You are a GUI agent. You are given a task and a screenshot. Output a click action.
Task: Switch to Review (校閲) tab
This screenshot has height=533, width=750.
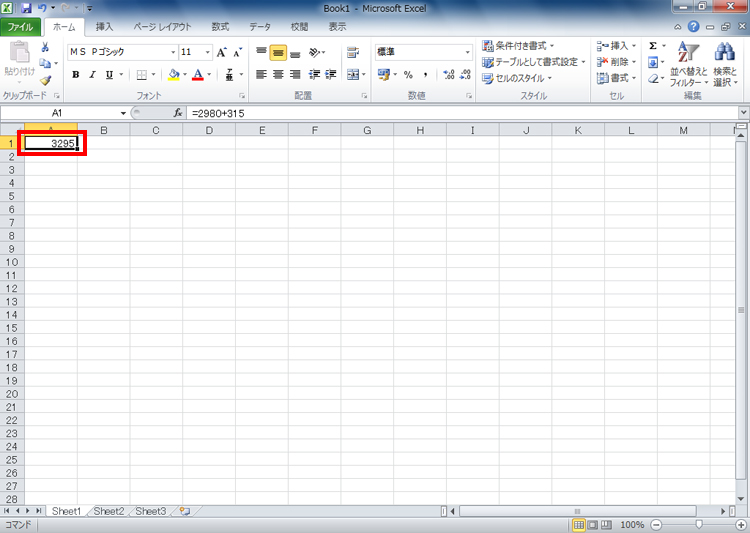coord(299,27)
